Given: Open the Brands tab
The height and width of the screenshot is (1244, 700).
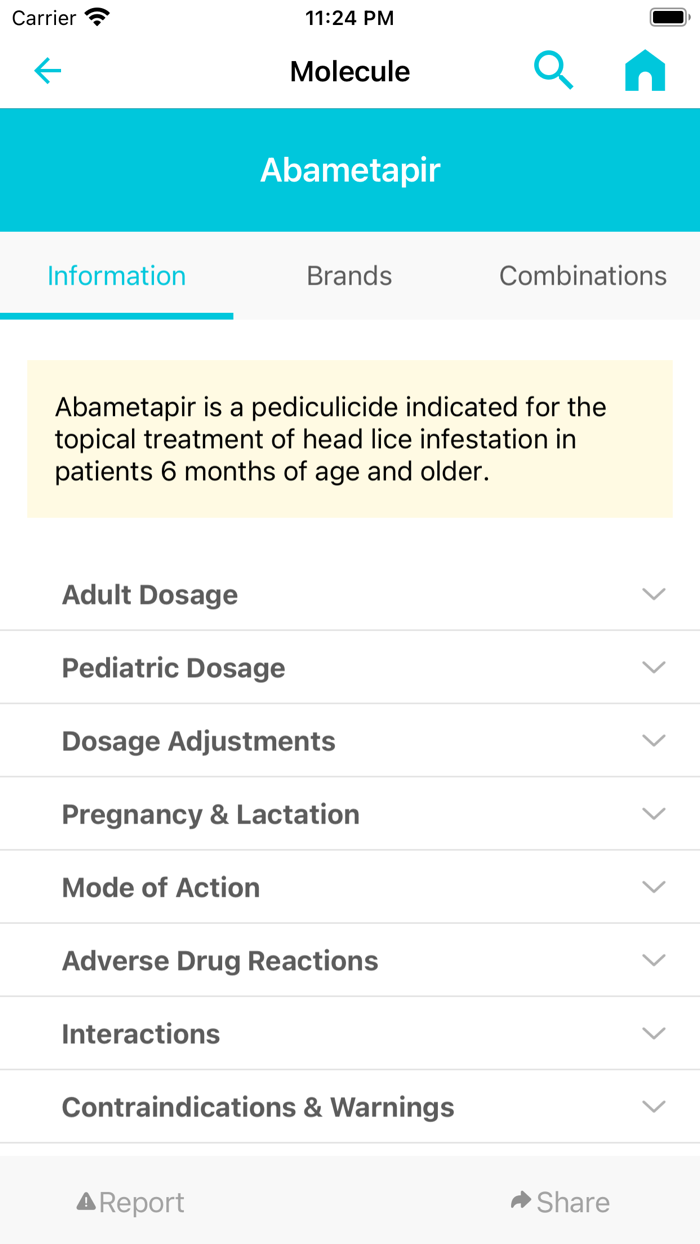Looking at the screenshot, I should (x=349, y=276).
